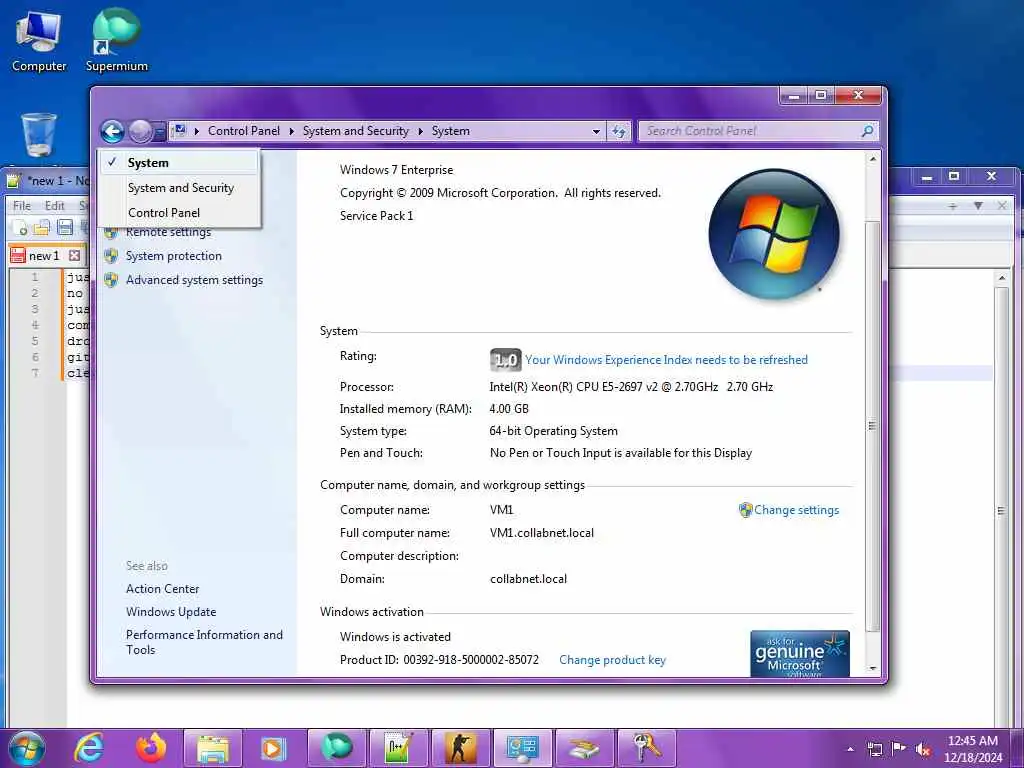Open the Computer desktop icon
This screenshot has height=768, width=1024.
39,41
